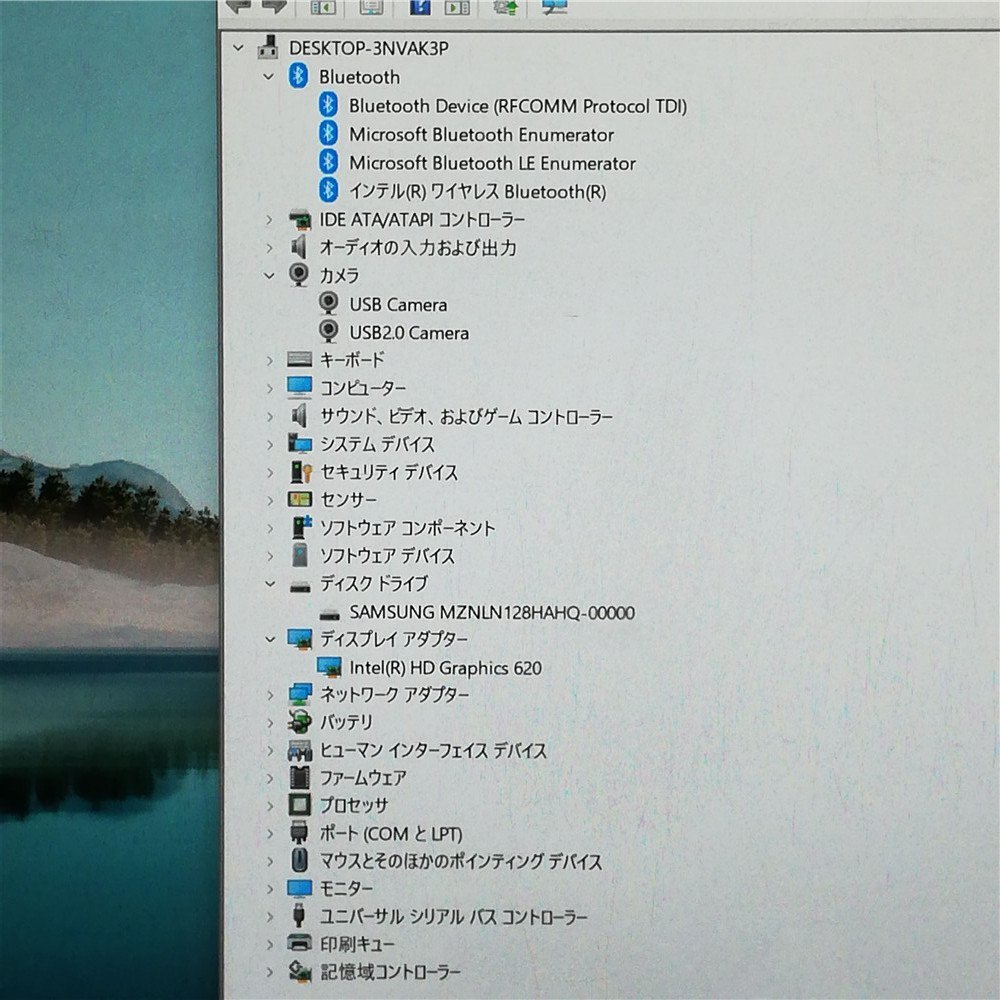Collapse the カメラ category
The width and height of the screenshot is (1000, 1000).
[268, 276]
